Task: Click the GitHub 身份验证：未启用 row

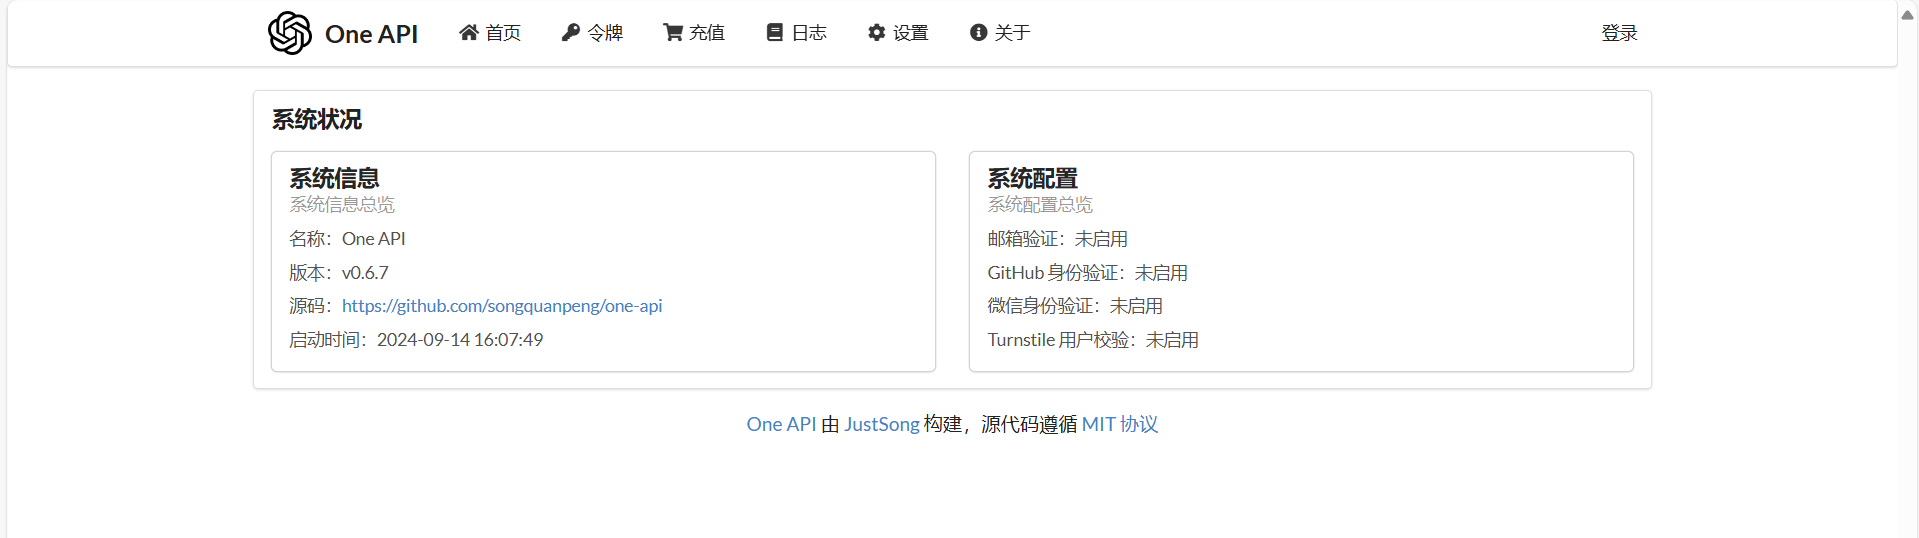Action: 1088,273
